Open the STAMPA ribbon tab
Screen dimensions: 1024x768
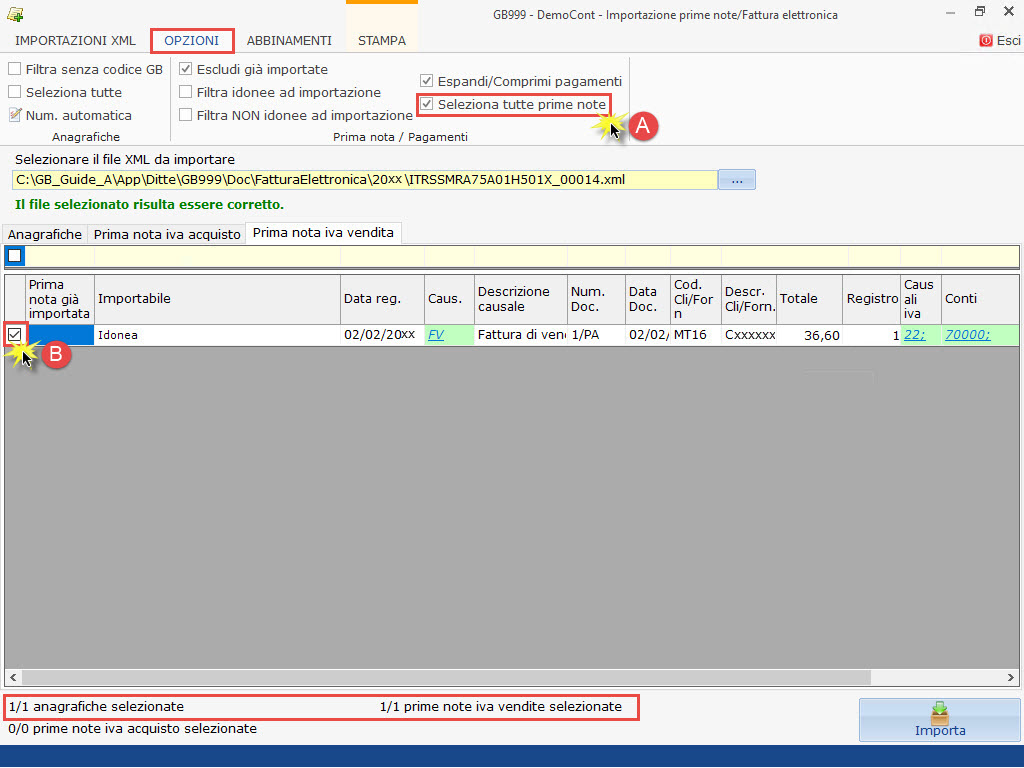tap(382, 41)
